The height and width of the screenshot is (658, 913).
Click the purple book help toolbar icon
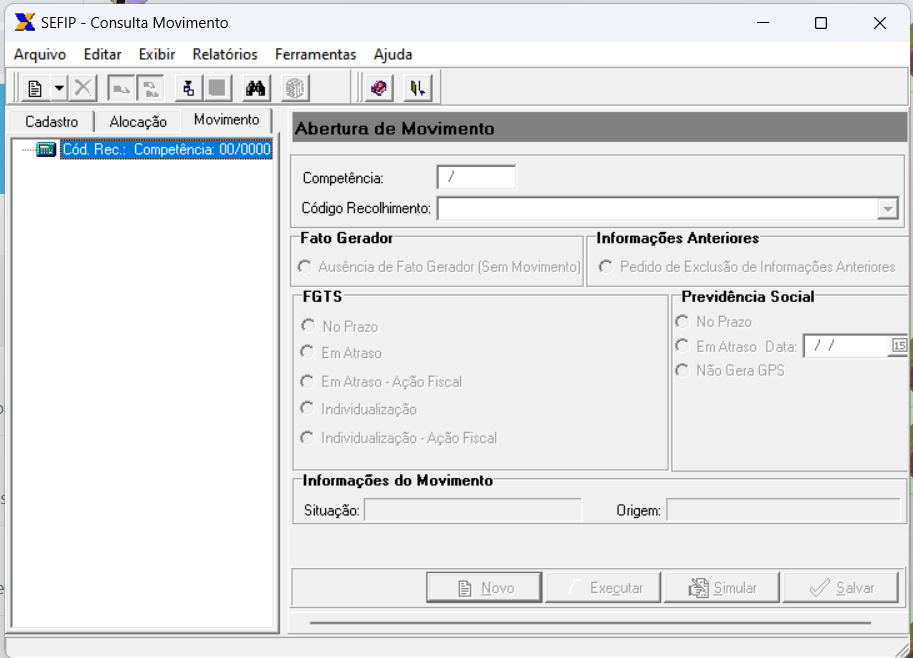[379, 89]
